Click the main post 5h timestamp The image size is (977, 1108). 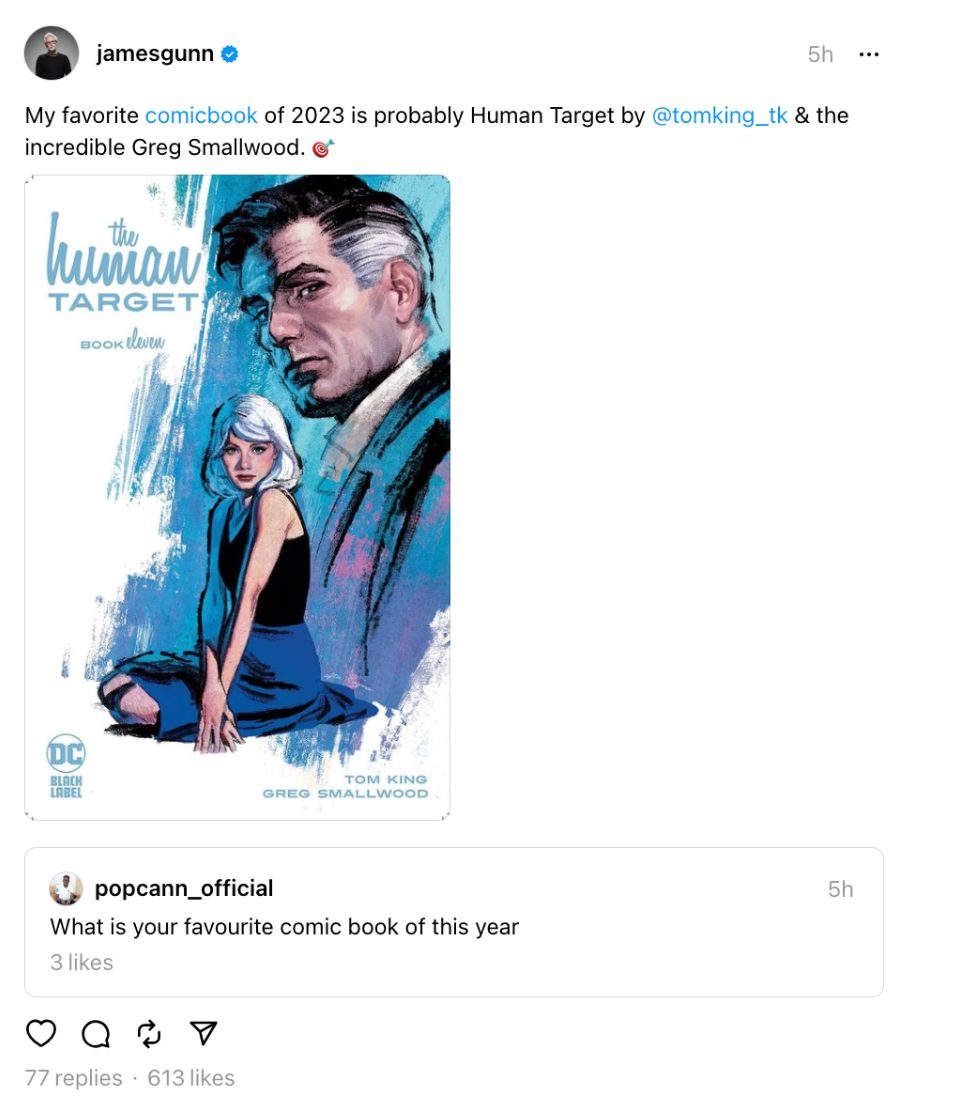click(820, 54)
